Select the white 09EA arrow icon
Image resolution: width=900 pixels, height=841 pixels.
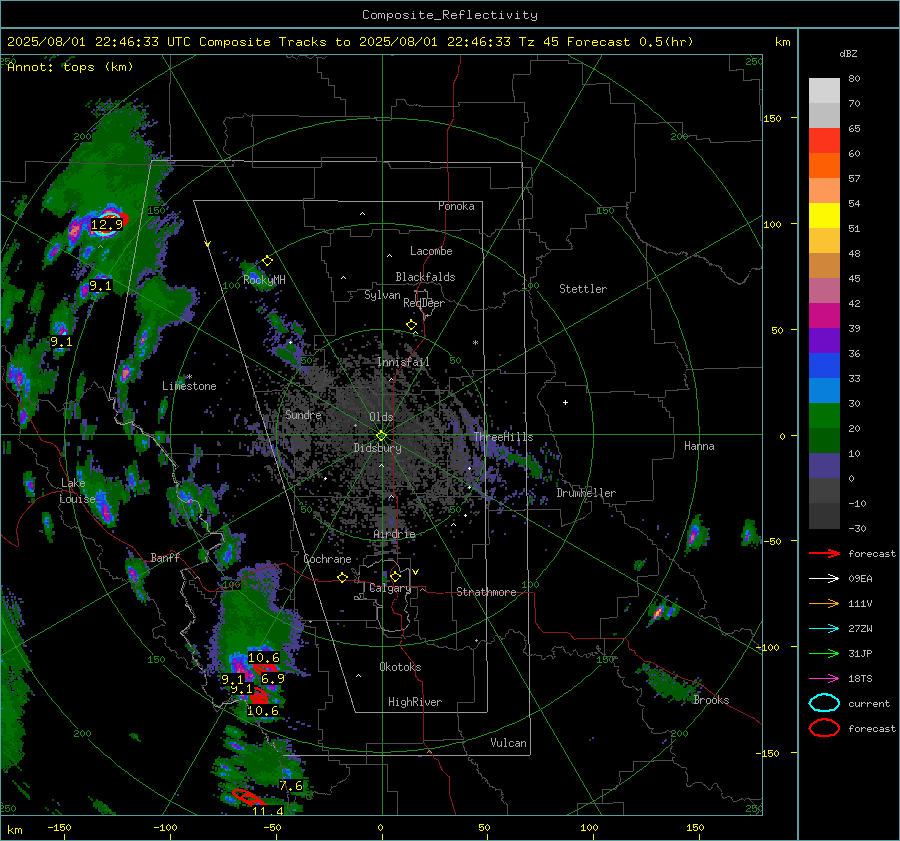[x=824, y=579]
